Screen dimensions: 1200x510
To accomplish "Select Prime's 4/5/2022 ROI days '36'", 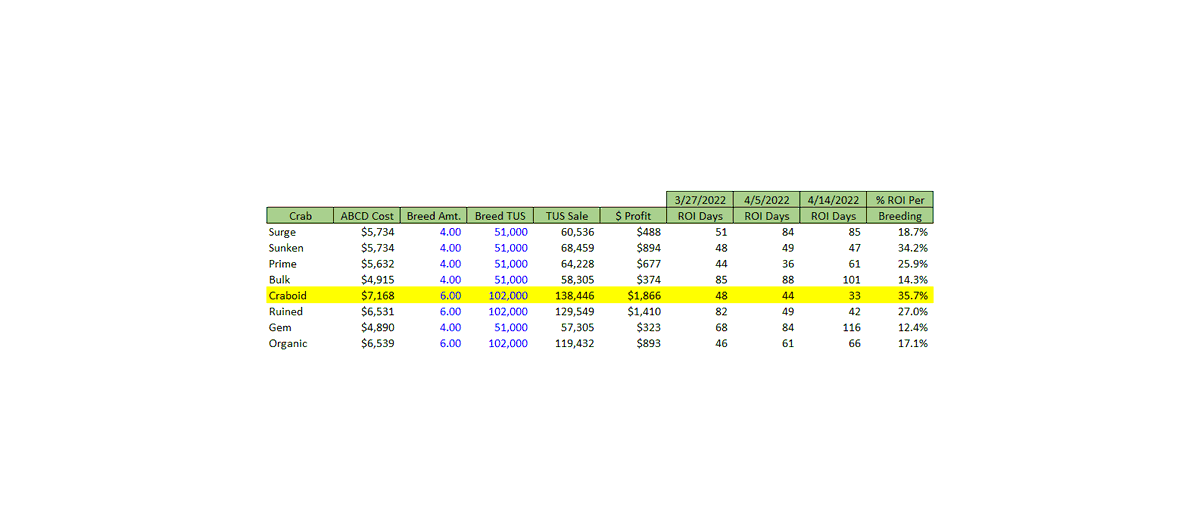I will click(x=789, y=264).
